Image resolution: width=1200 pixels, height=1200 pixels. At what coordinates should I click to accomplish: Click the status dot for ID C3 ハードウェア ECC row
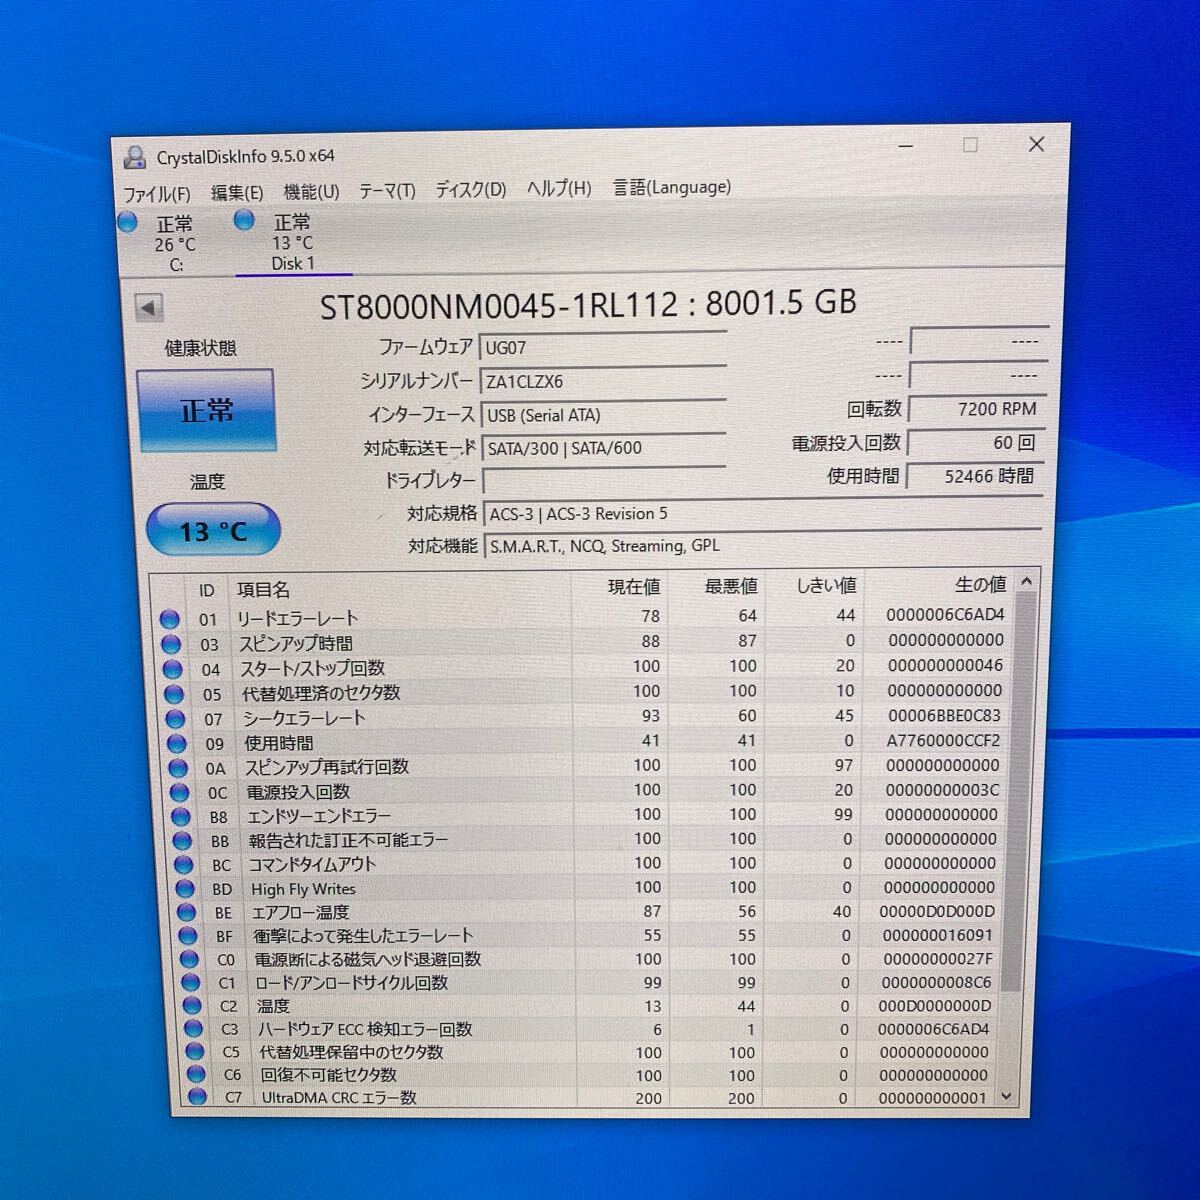pyautogui.click(x=193, y=1030)
